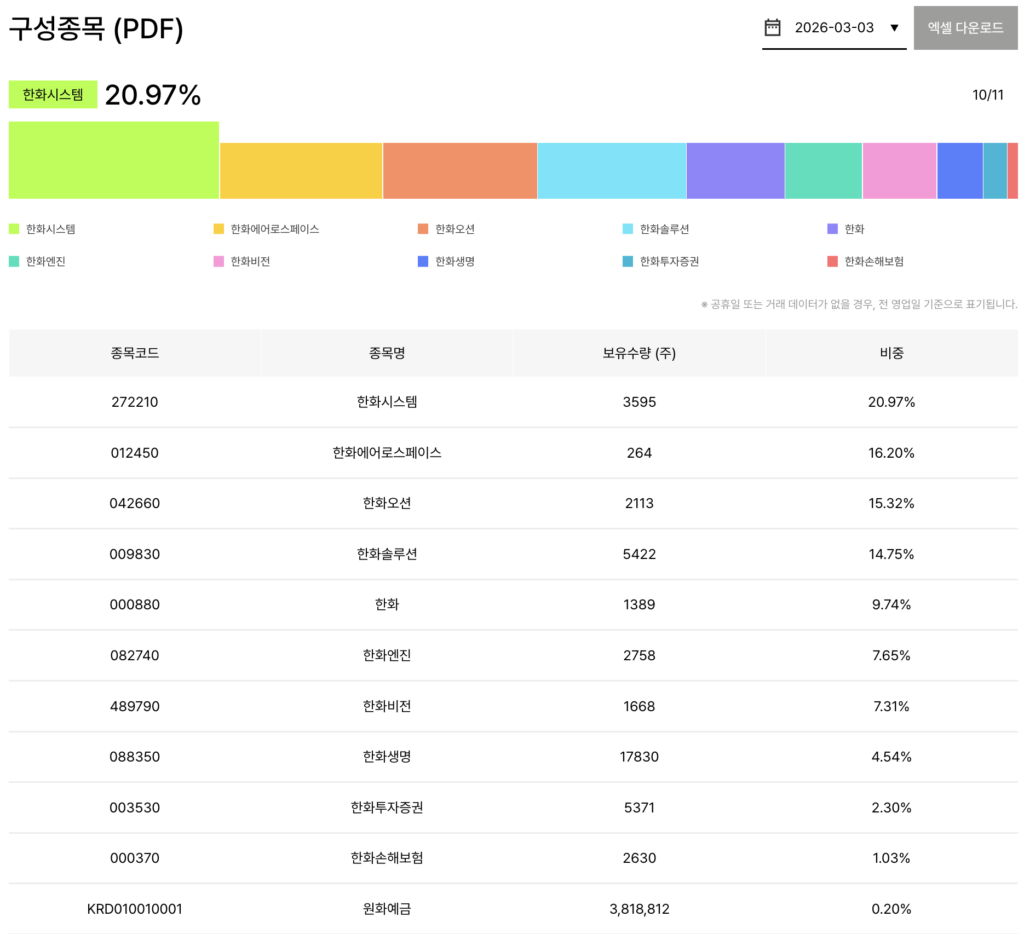Click the calendar icon beside the date
Viewport: 1024px width, 934px height.
772,28
